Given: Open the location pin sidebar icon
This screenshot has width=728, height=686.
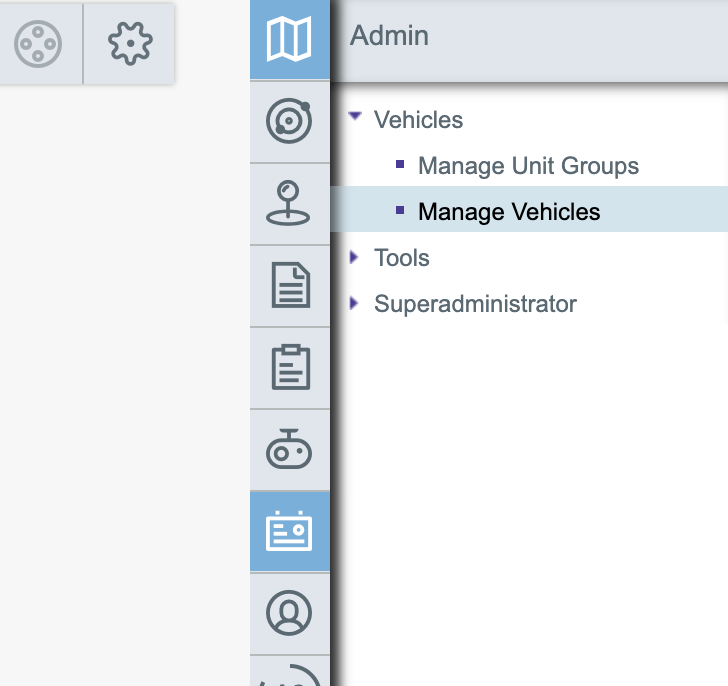Looking at the screenshot, I should click(x=289, y=204).
